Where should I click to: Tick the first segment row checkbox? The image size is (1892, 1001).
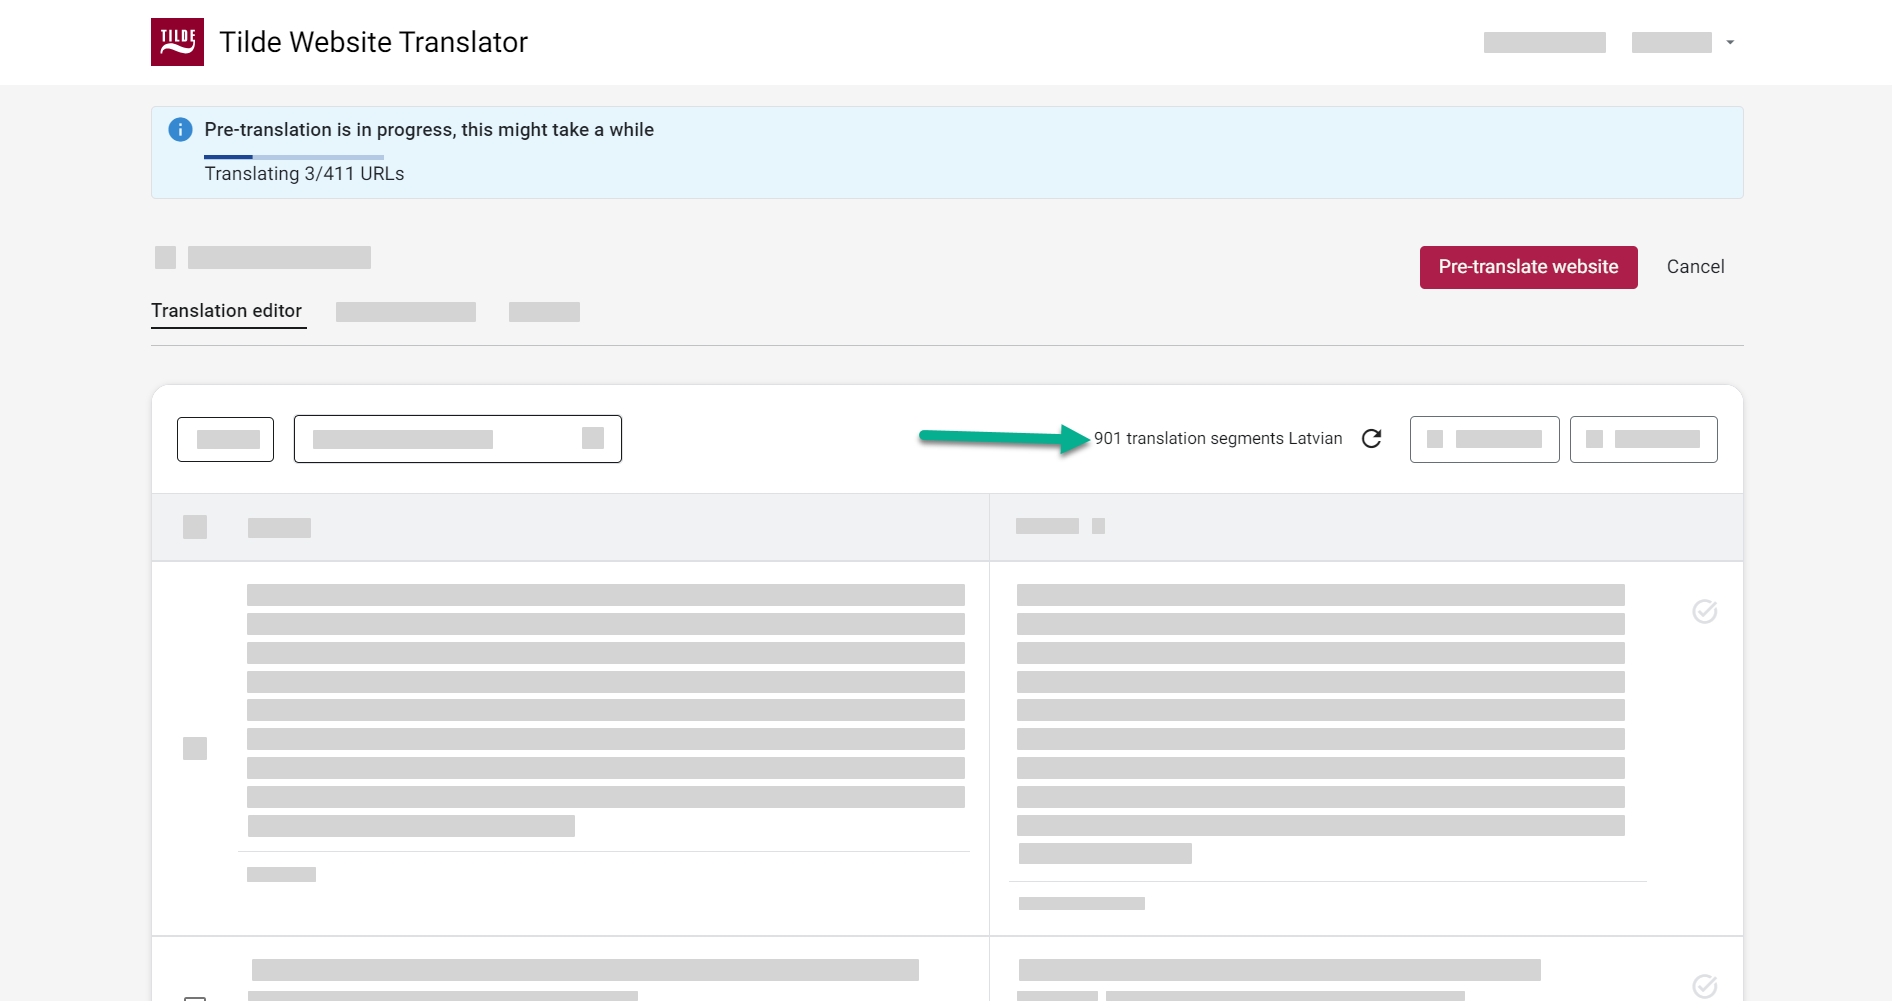click(x=195, y=748)
